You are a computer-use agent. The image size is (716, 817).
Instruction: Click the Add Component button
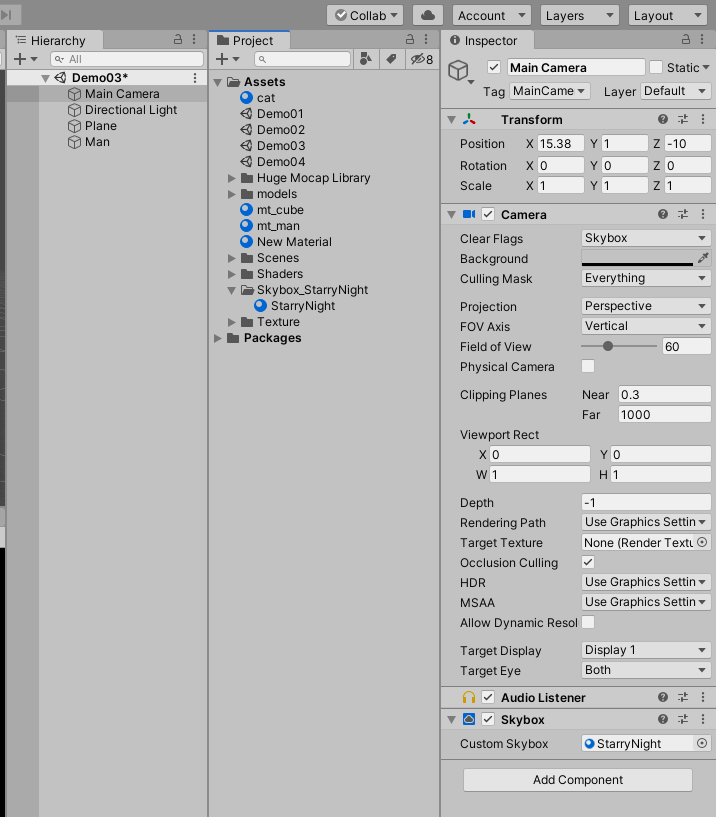tap(577, 779)
